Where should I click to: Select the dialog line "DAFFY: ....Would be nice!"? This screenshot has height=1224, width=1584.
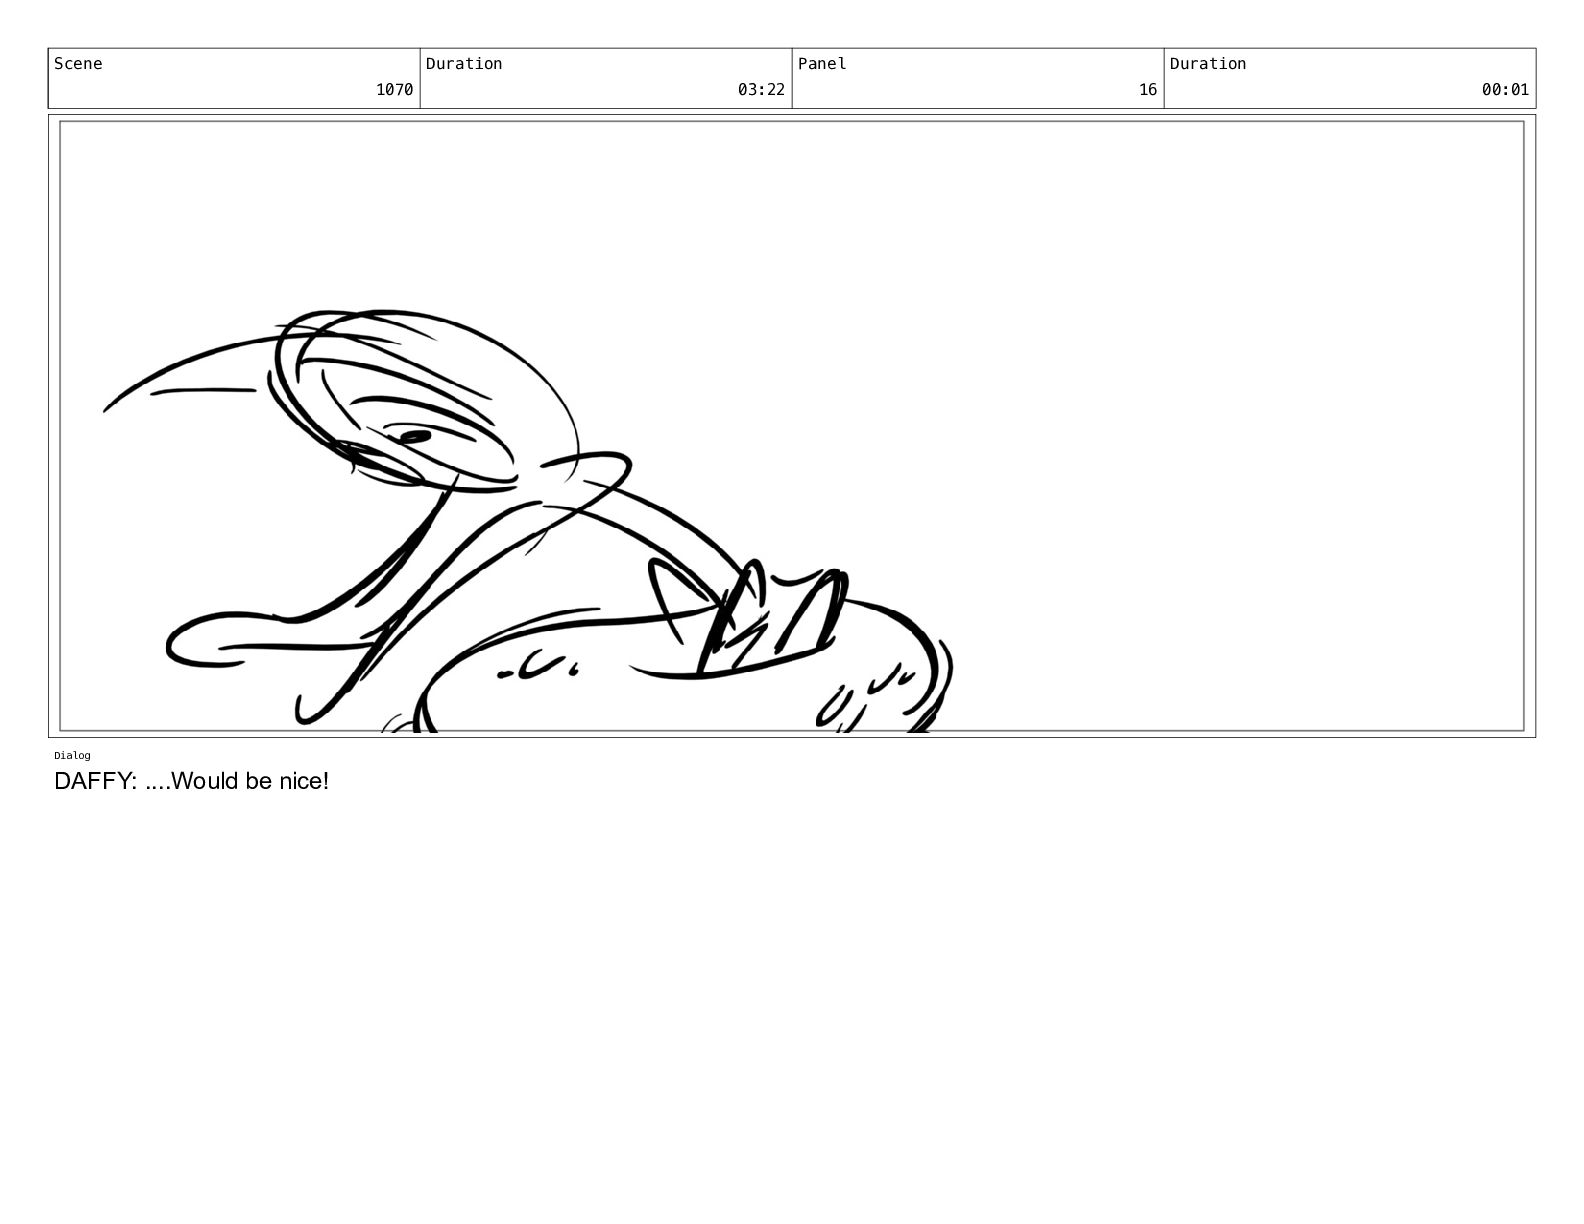191,781
